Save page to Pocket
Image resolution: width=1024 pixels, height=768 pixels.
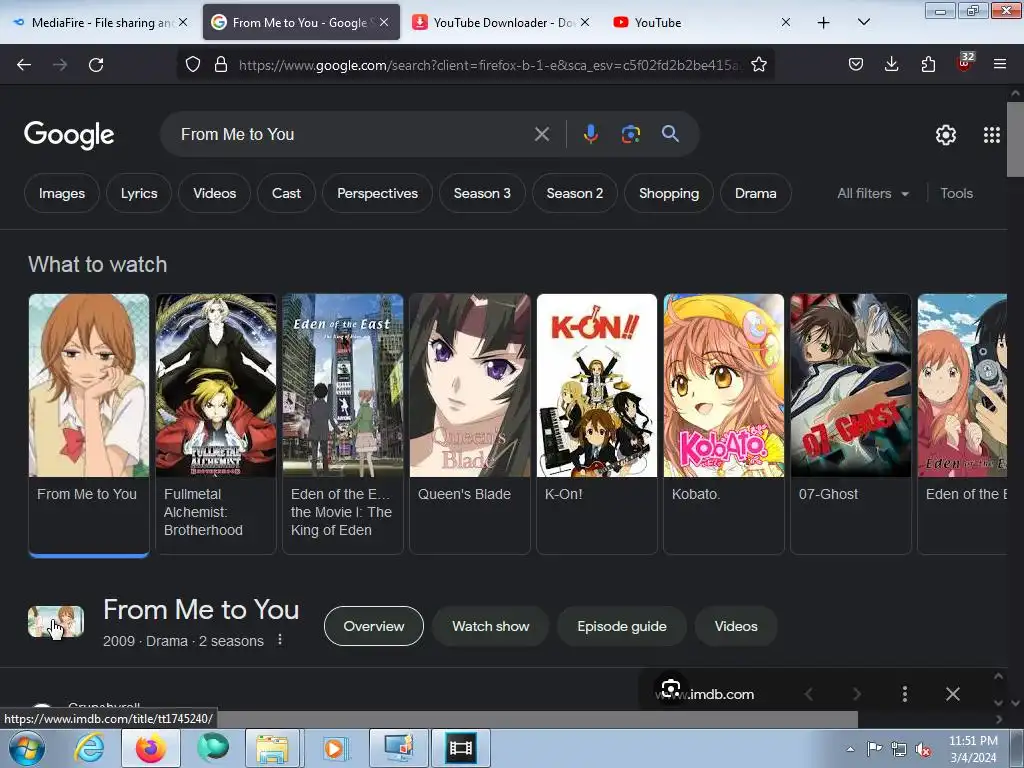856,64
